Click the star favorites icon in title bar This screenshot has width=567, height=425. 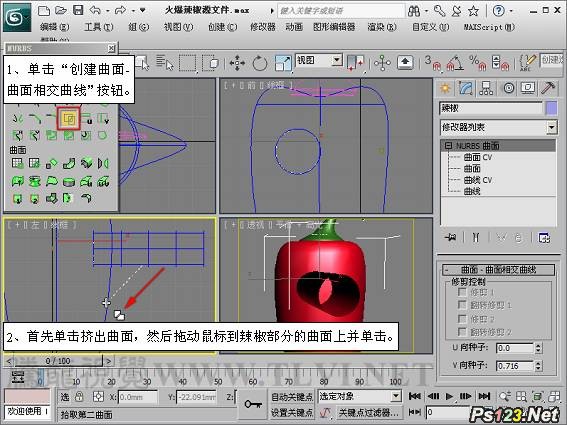[473, 11]
